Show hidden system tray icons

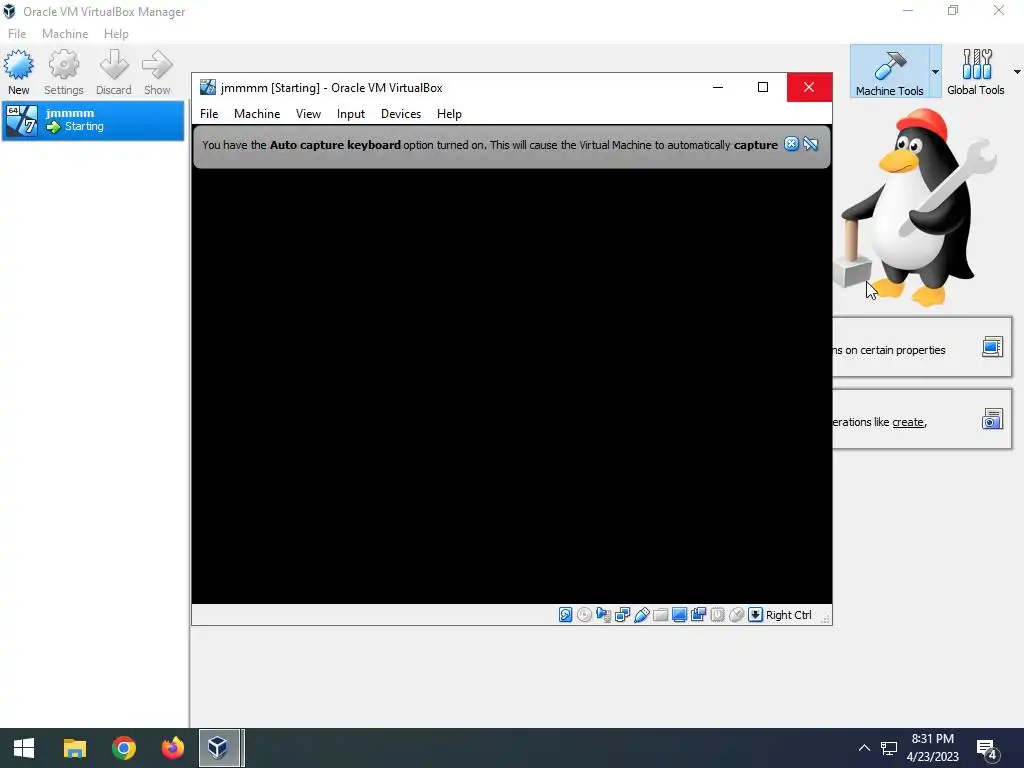864,748
